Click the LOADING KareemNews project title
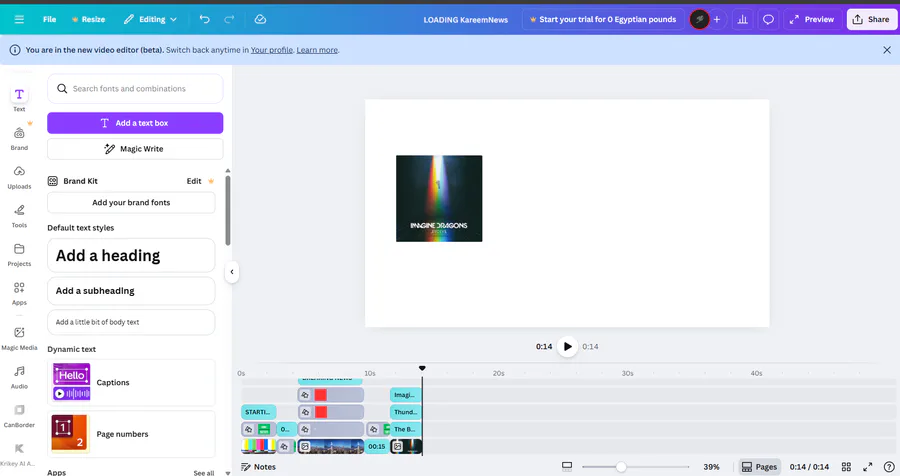Image resolution: width=900 pixels, height=476 pixels. pos(465,20)
